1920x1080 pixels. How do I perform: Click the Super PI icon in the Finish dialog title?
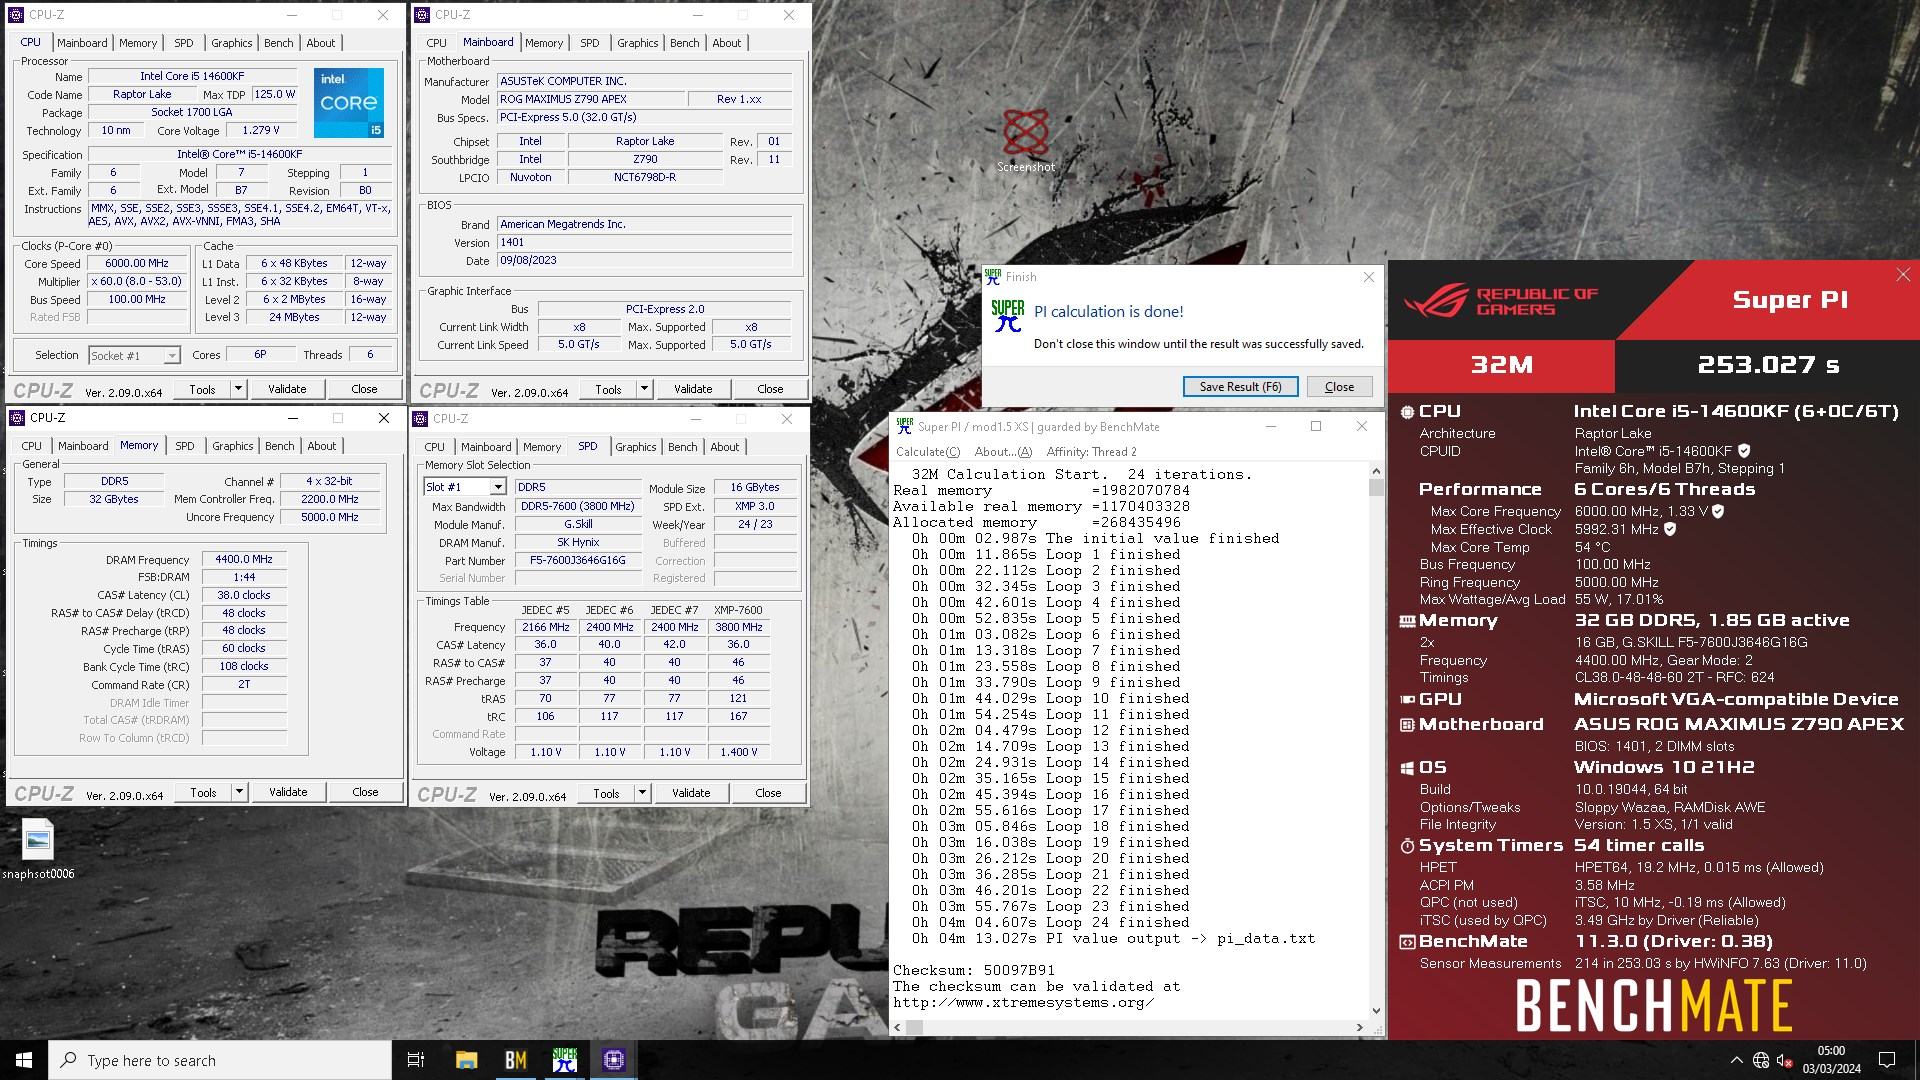tap(993, 277)
